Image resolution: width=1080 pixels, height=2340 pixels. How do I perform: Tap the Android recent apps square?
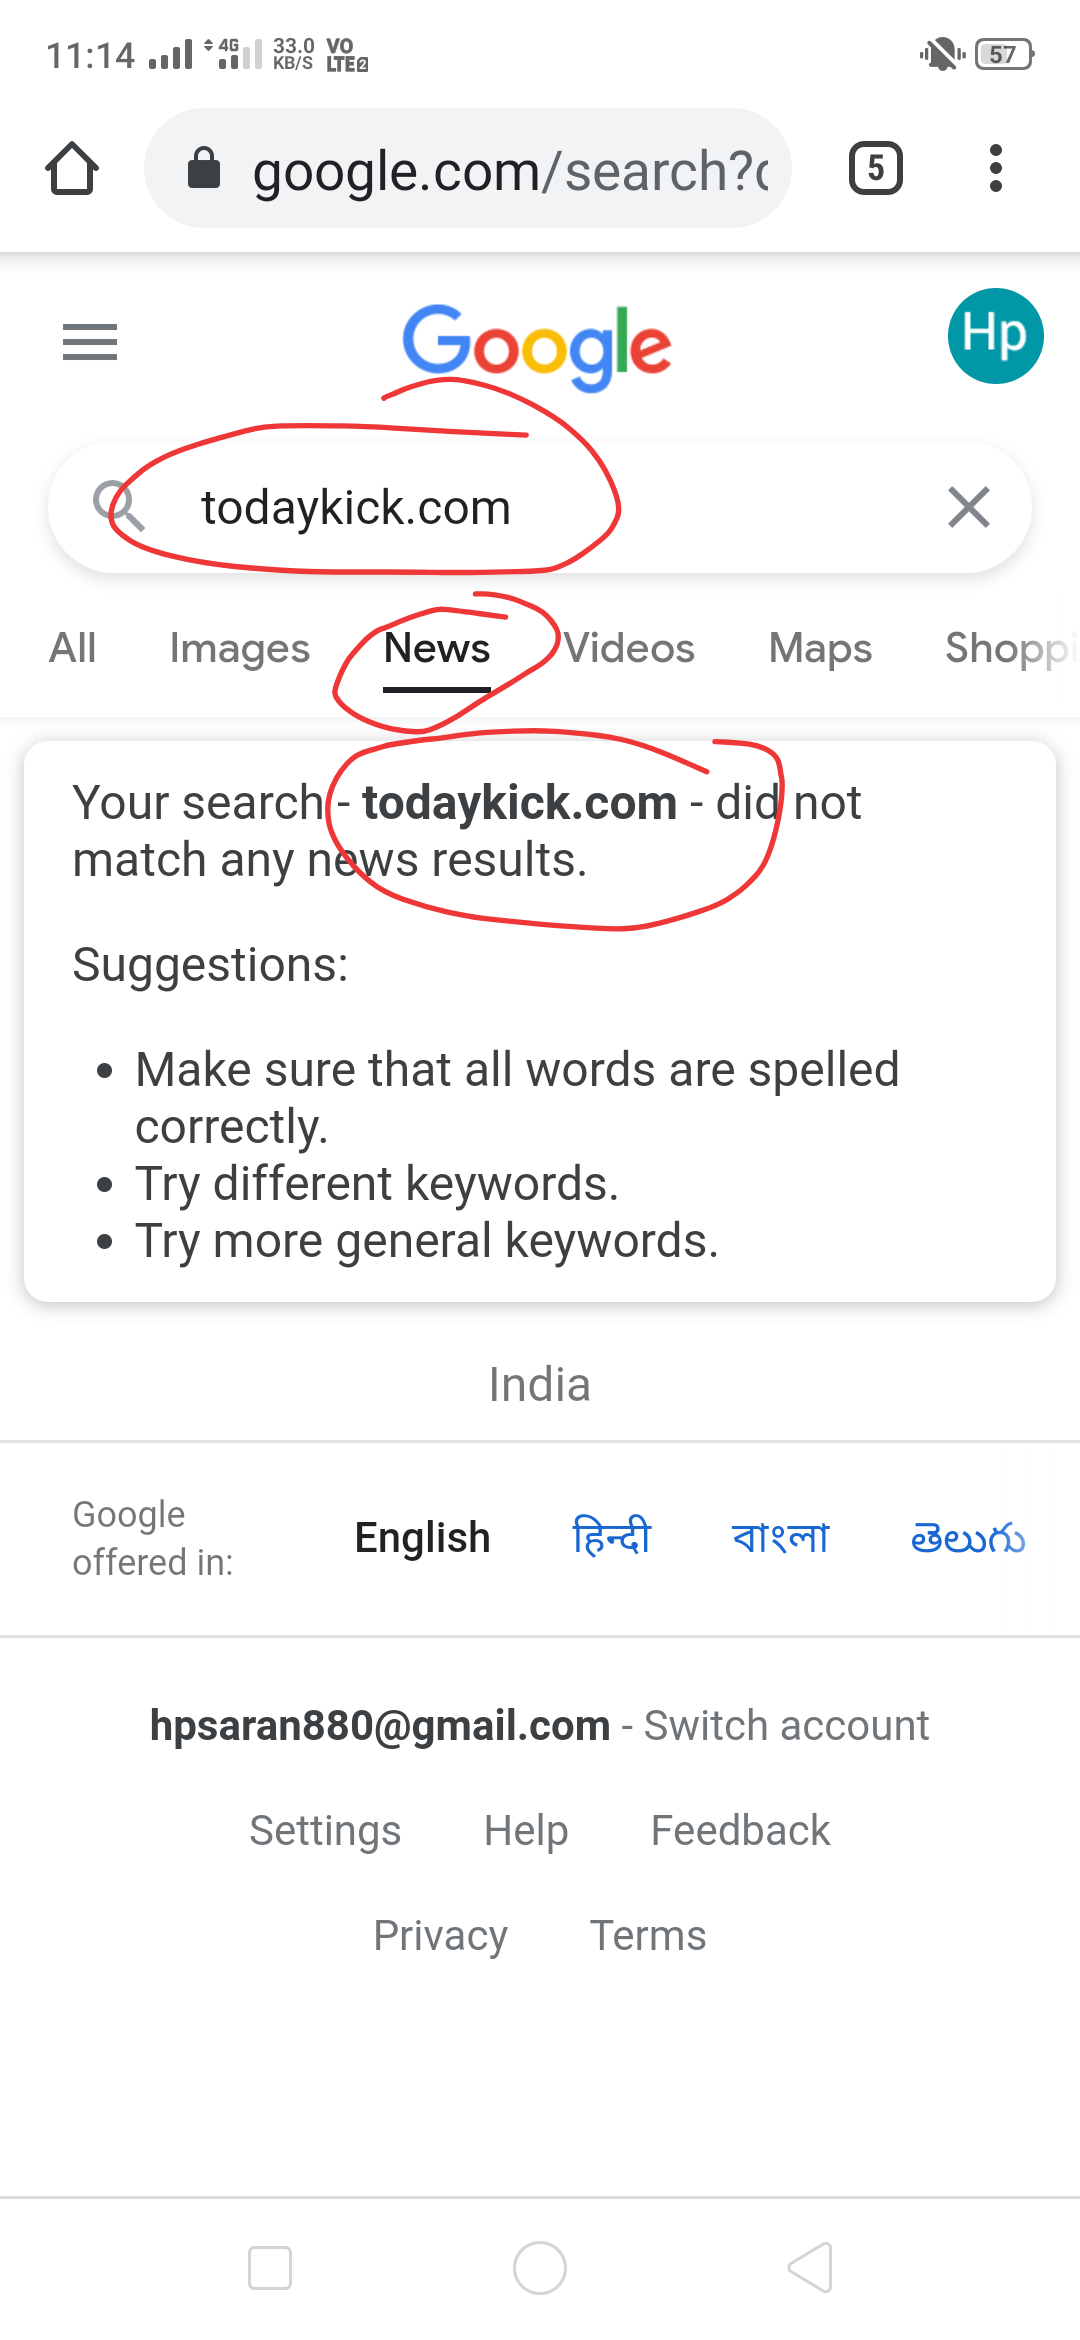click(270, 2267)
